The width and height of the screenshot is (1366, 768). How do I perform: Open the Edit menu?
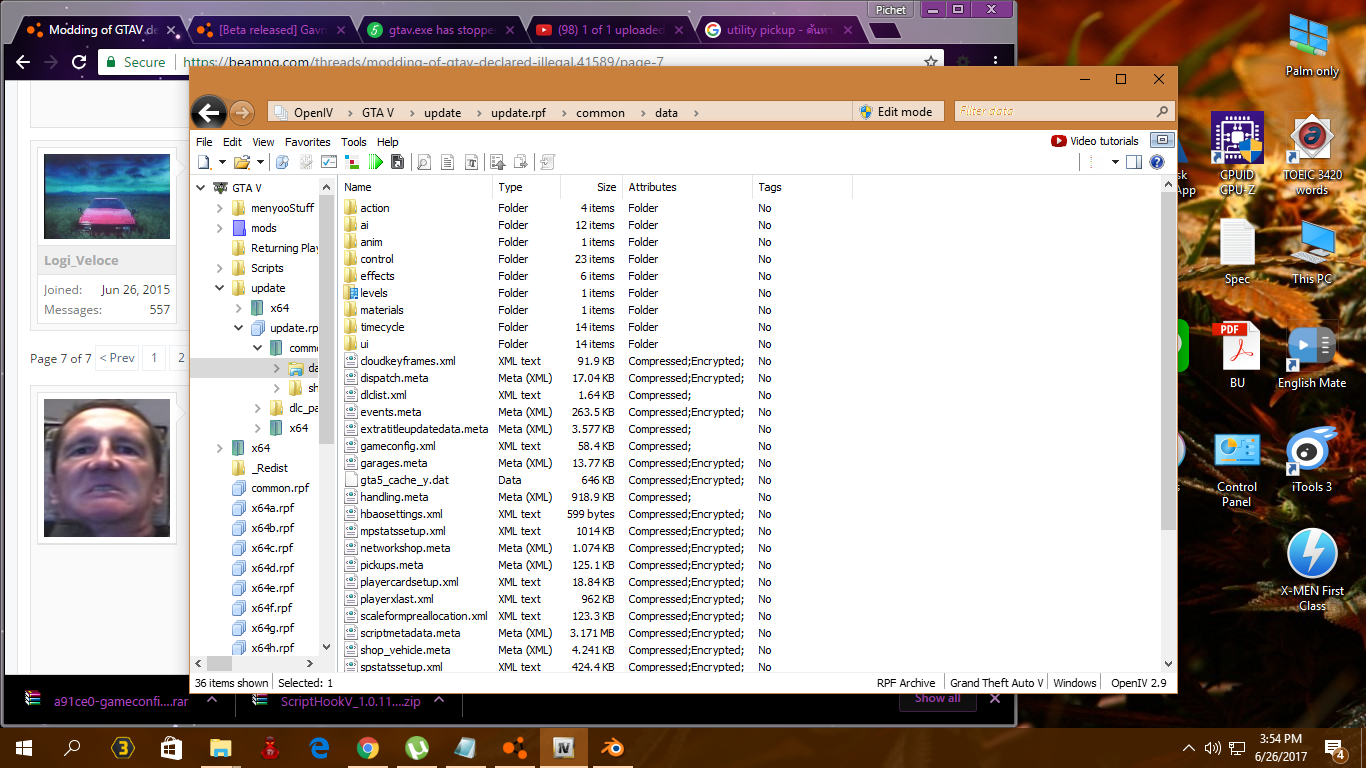(232, 142)
